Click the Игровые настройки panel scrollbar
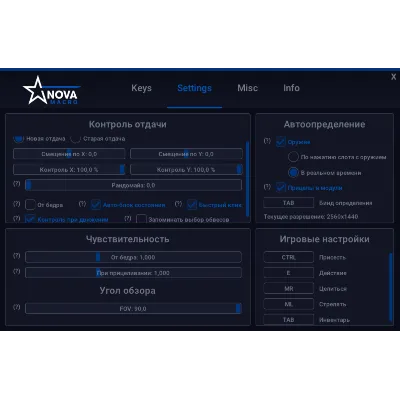400x400 pixels. (x=391, y=287)
